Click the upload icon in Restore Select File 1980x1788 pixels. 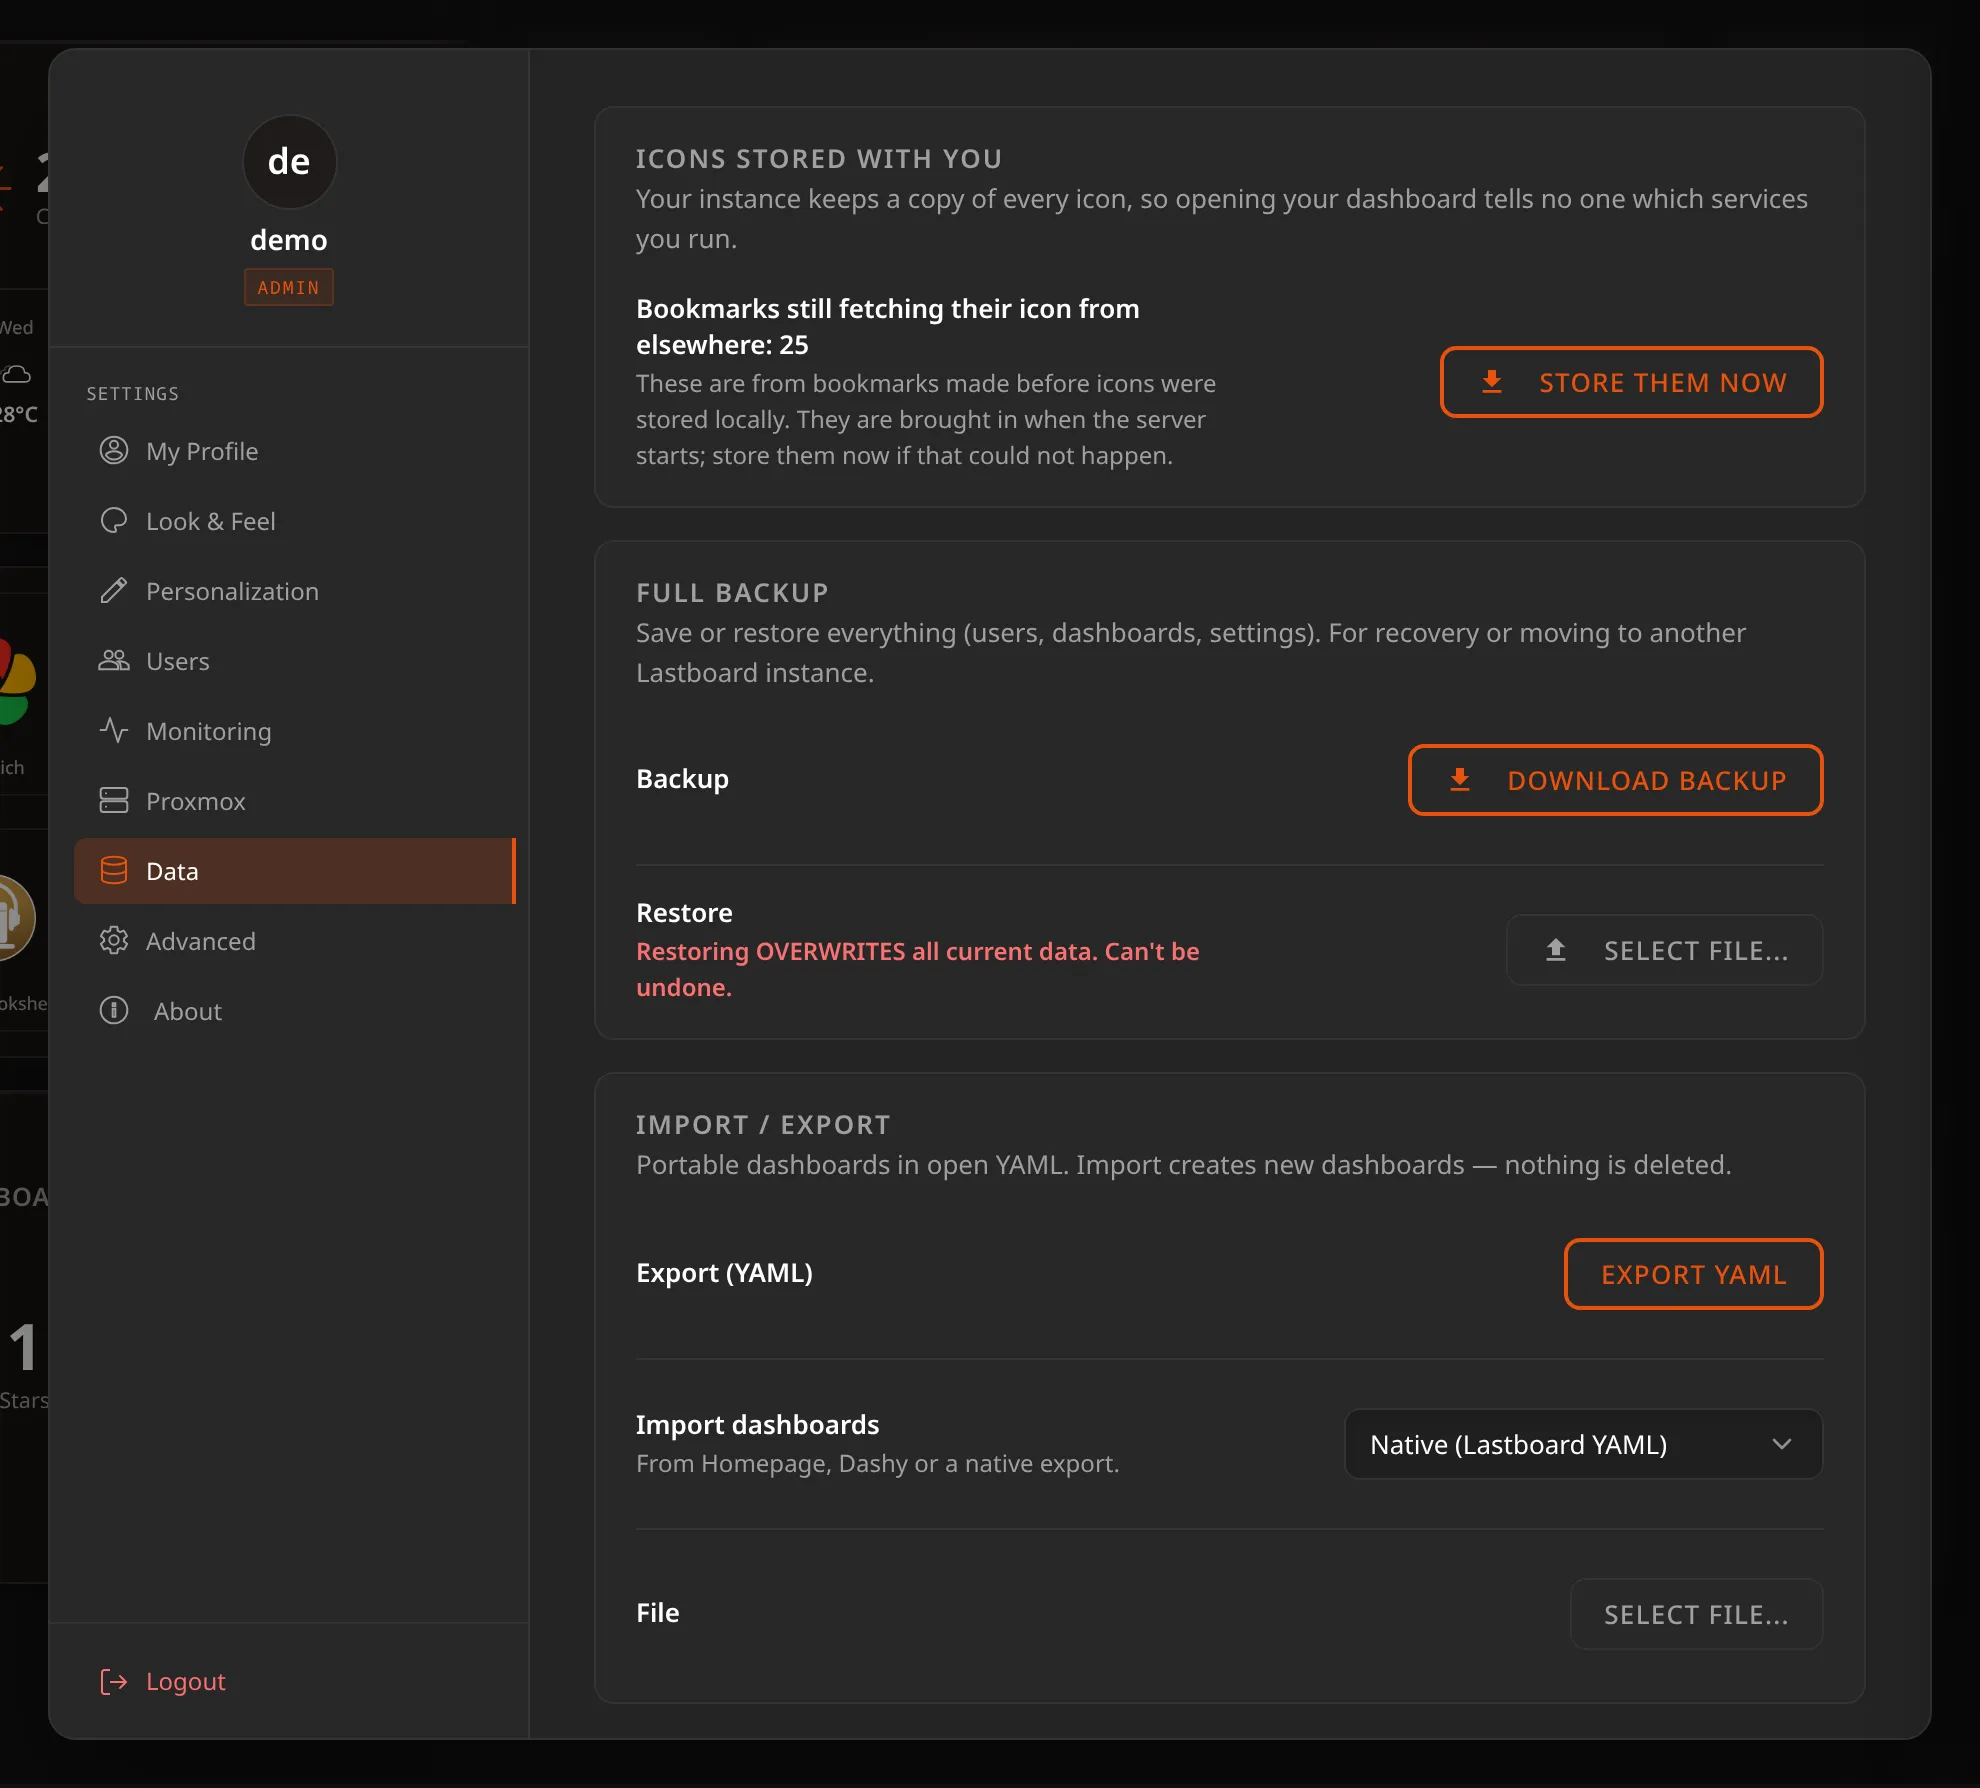(x=1556, y=950)
